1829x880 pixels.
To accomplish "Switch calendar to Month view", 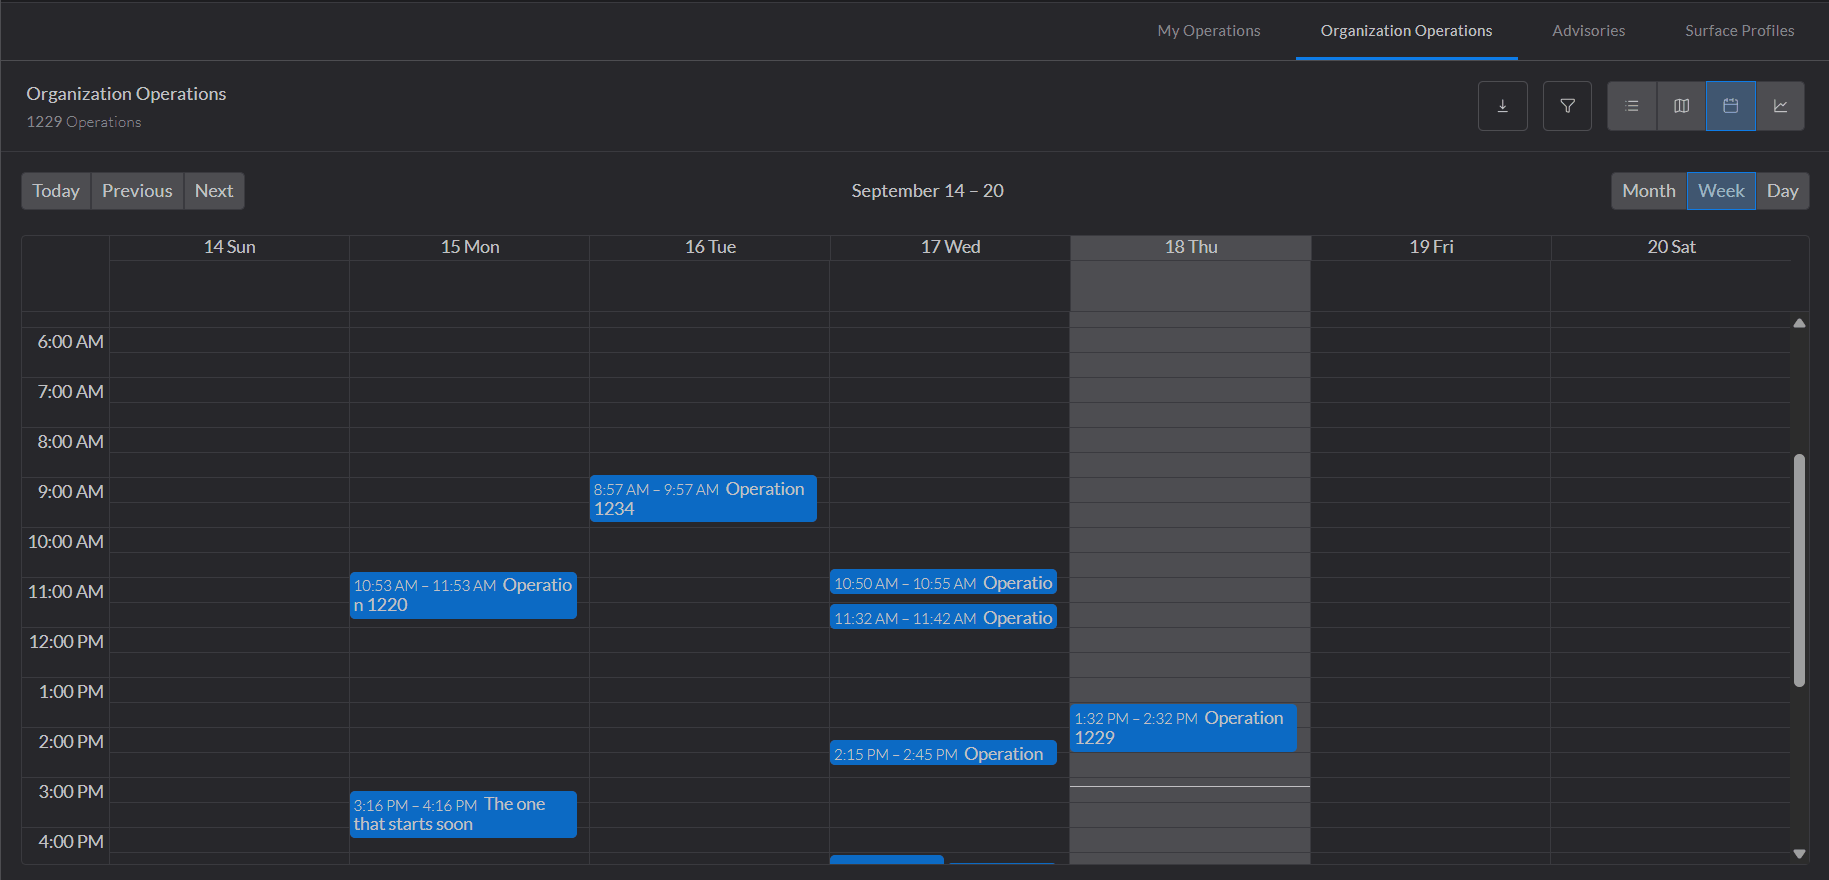I will 1648,191.
